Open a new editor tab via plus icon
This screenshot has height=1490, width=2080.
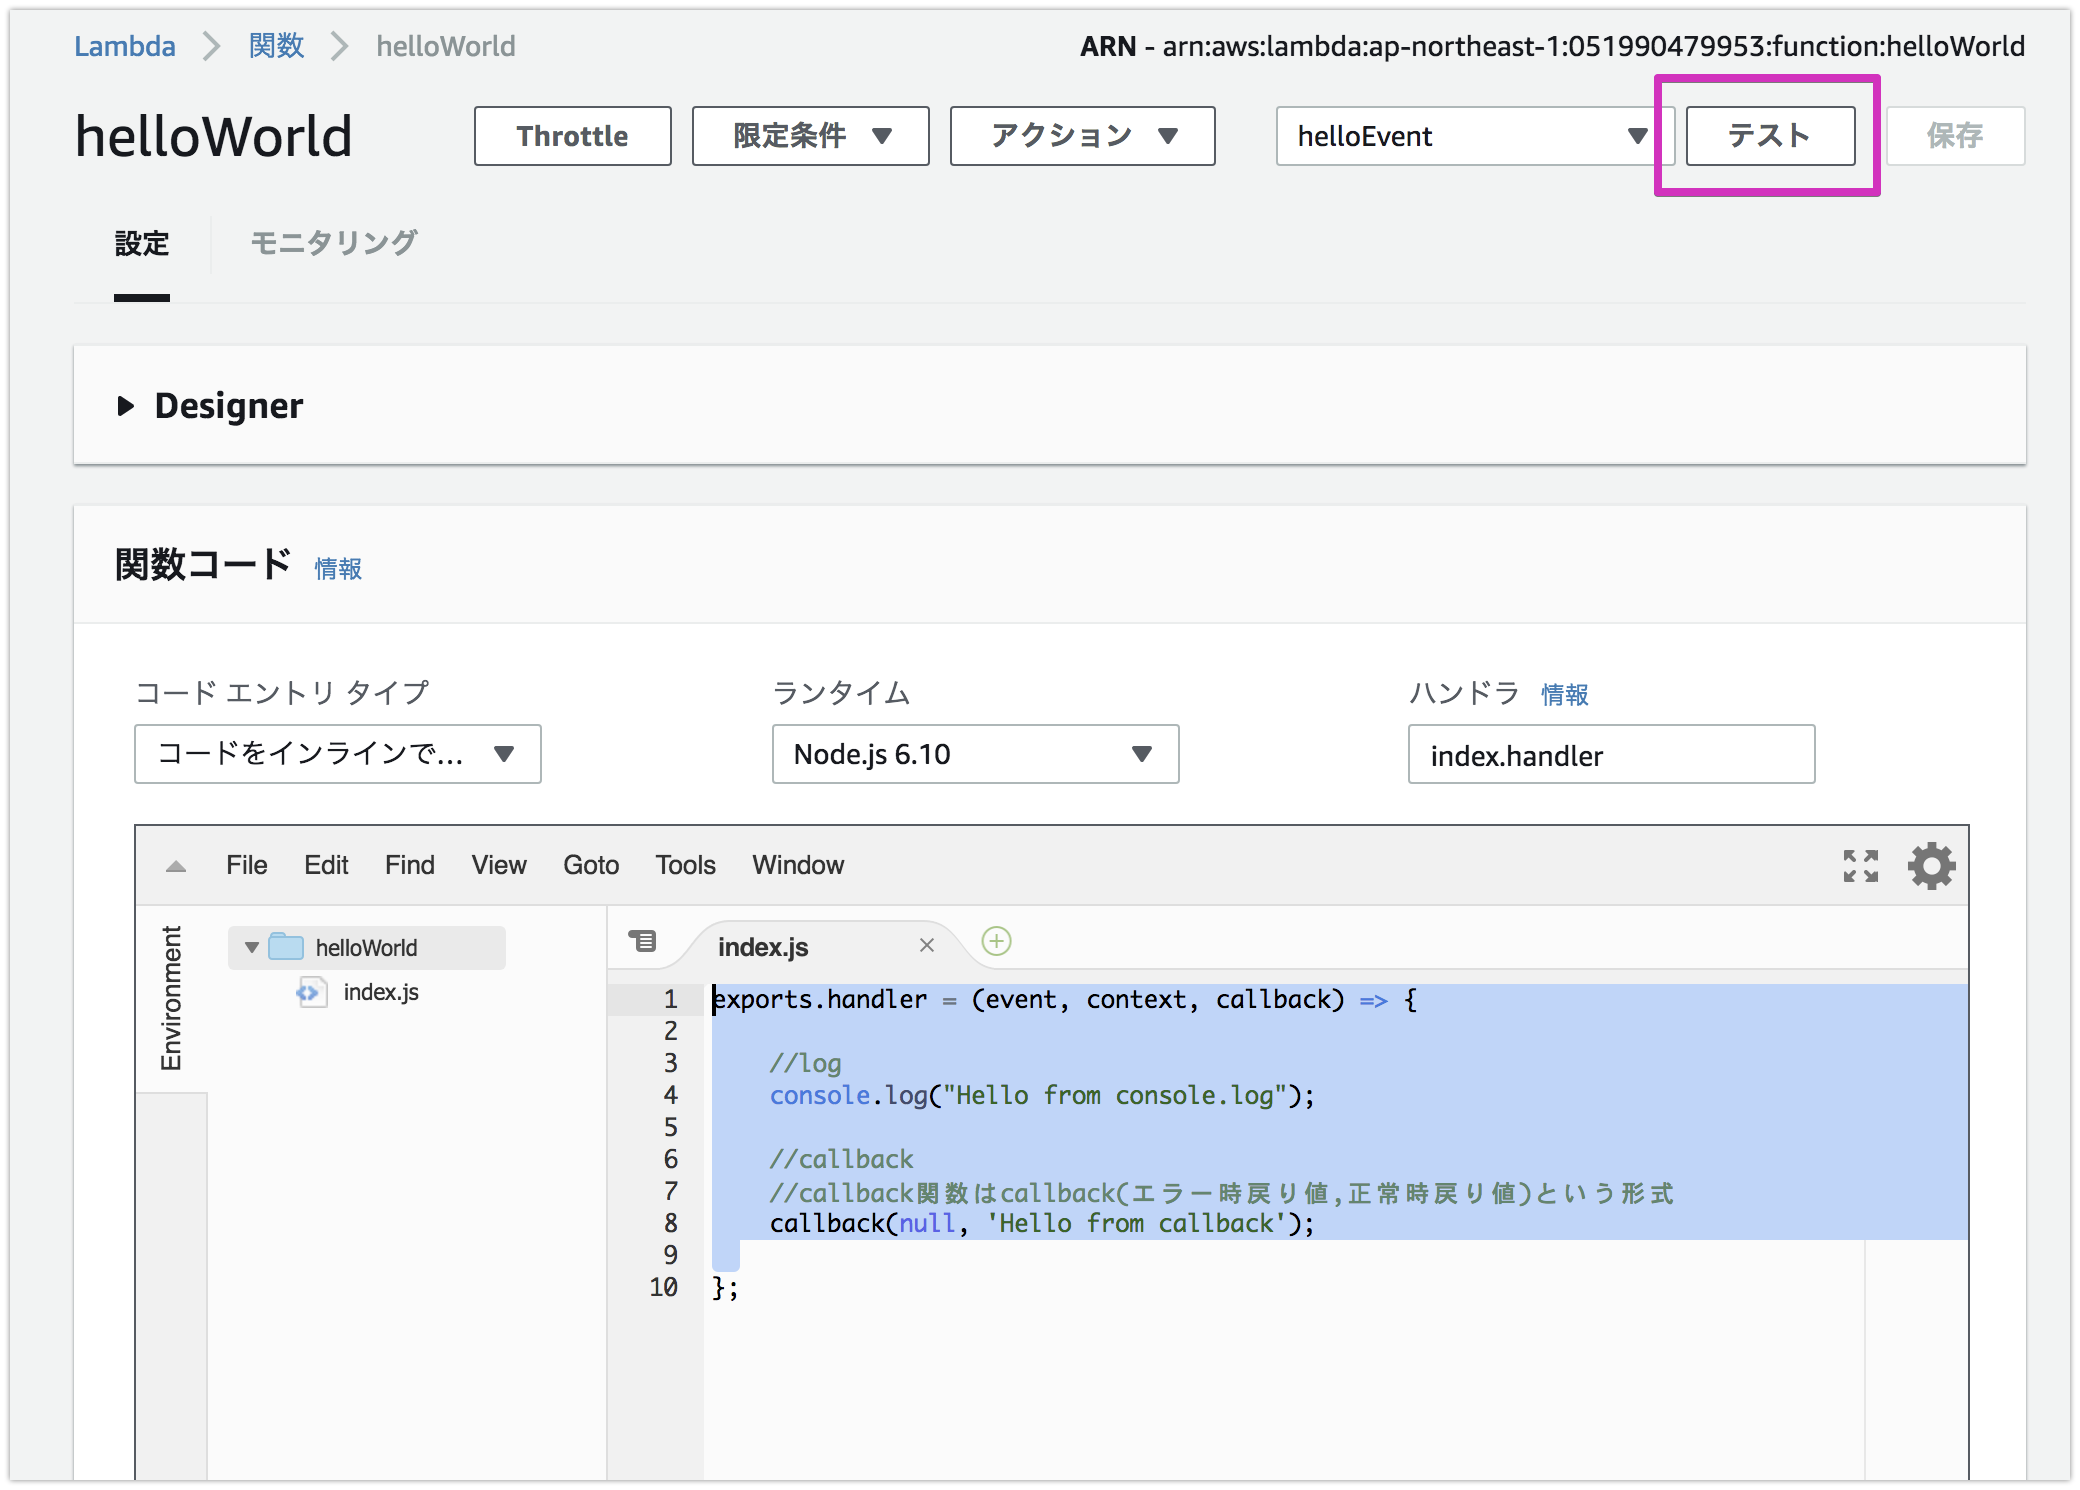click(995, 942)
